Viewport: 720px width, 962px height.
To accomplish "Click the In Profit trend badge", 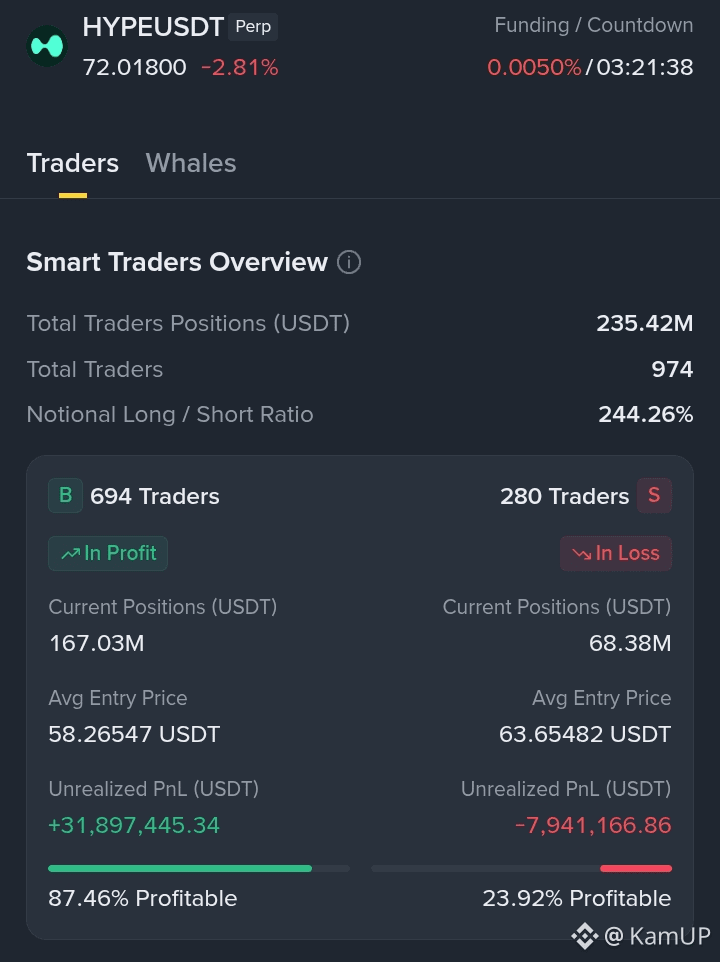I will click(x=108, y=553).
